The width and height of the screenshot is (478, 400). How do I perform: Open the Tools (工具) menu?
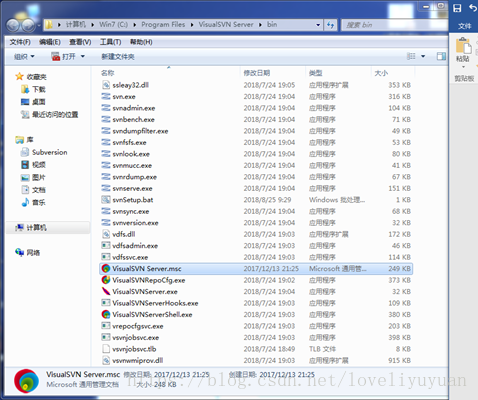coord(110,42)
